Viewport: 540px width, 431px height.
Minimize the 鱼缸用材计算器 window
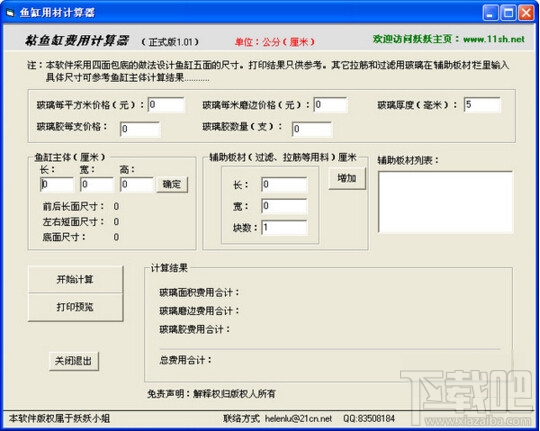point(490,13)
